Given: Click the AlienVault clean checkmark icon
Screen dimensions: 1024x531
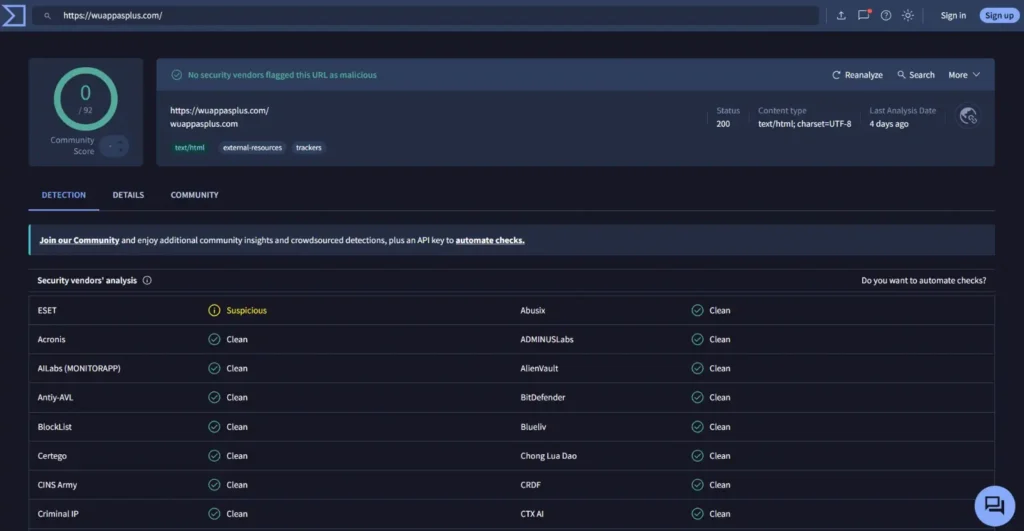Looking at the screenshot, I should (697, 368).
